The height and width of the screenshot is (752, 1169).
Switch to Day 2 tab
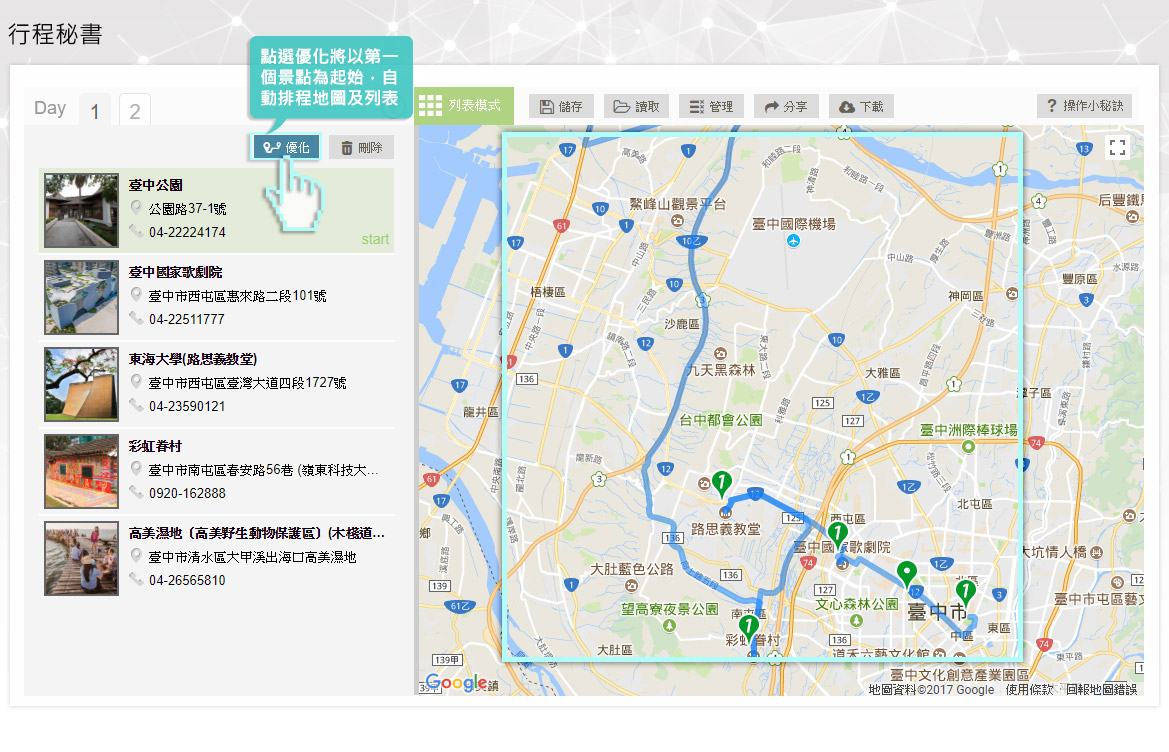(x=135, y=111)
